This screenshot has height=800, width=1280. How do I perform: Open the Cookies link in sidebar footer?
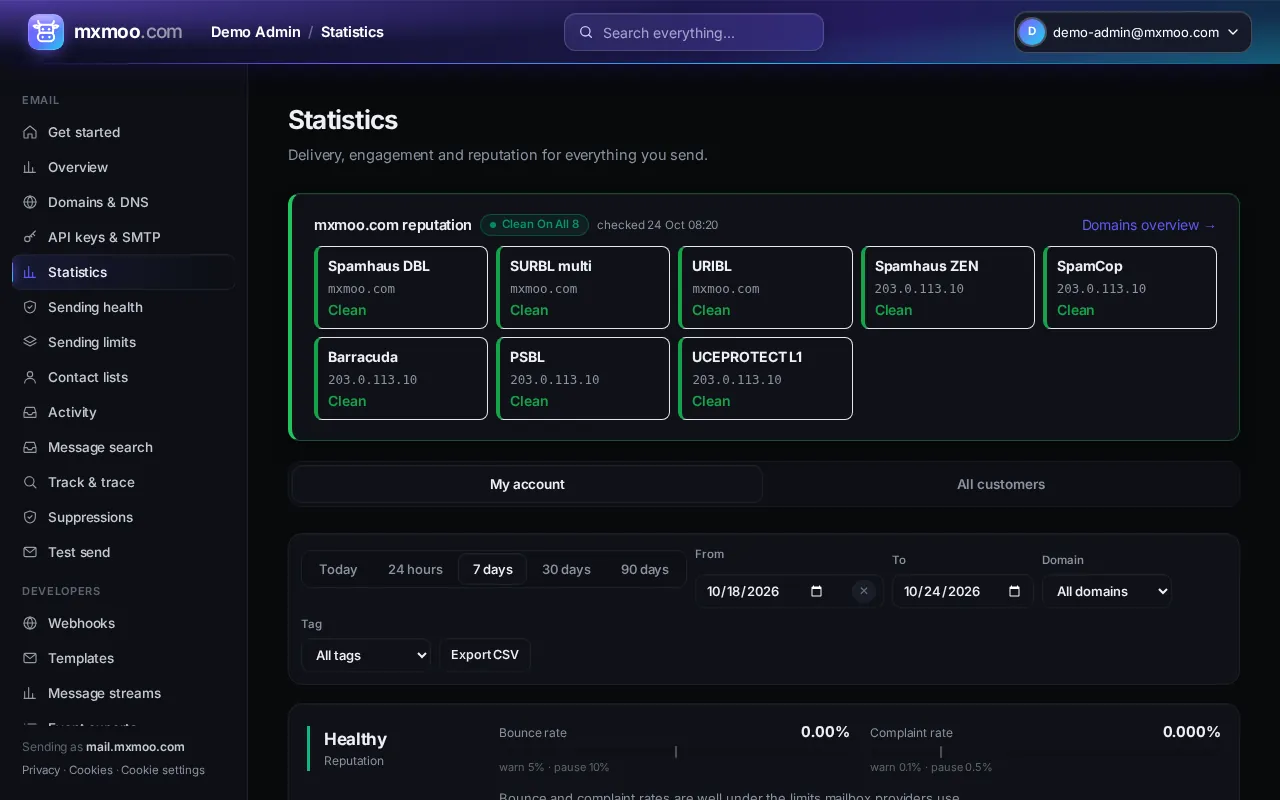point(91,770)
